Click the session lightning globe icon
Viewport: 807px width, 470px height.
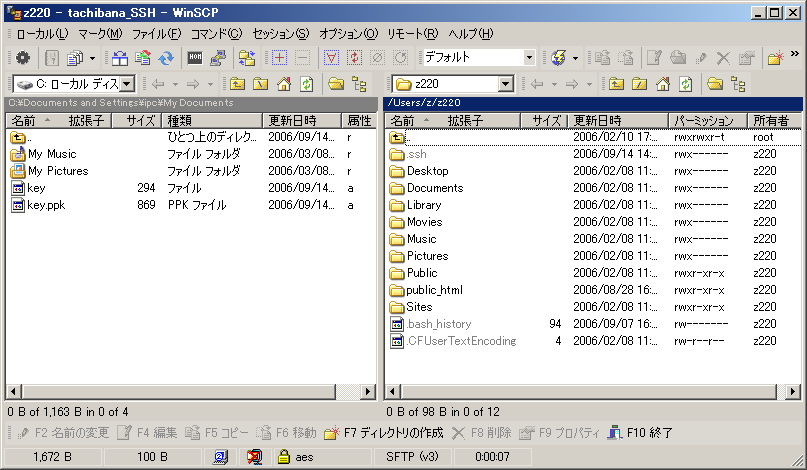[x=559, y=58]
